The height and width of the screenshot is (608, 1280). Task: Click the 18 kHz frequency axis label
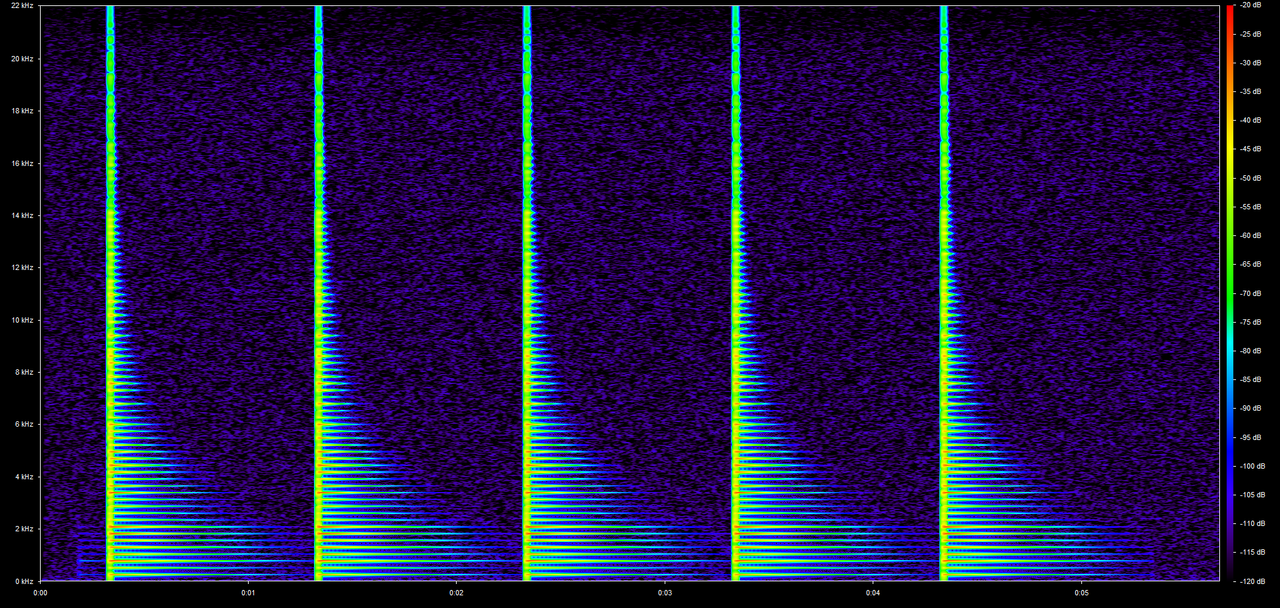[22, 111]
